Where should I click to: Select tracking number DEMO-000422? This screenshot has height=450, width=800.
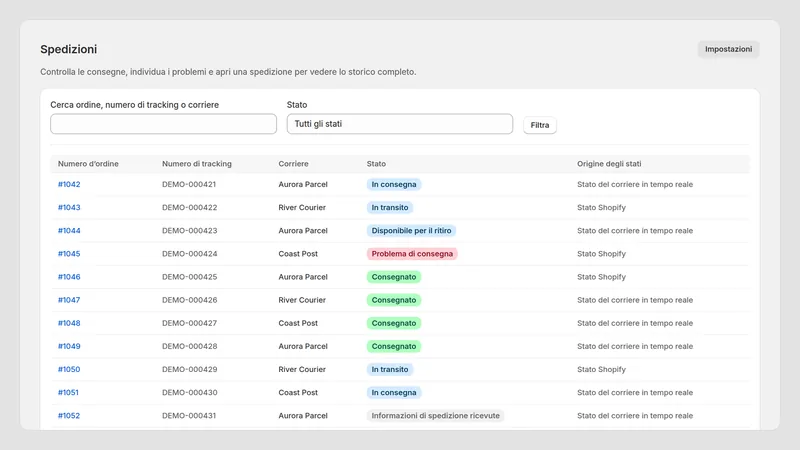(x=189, y=207)
